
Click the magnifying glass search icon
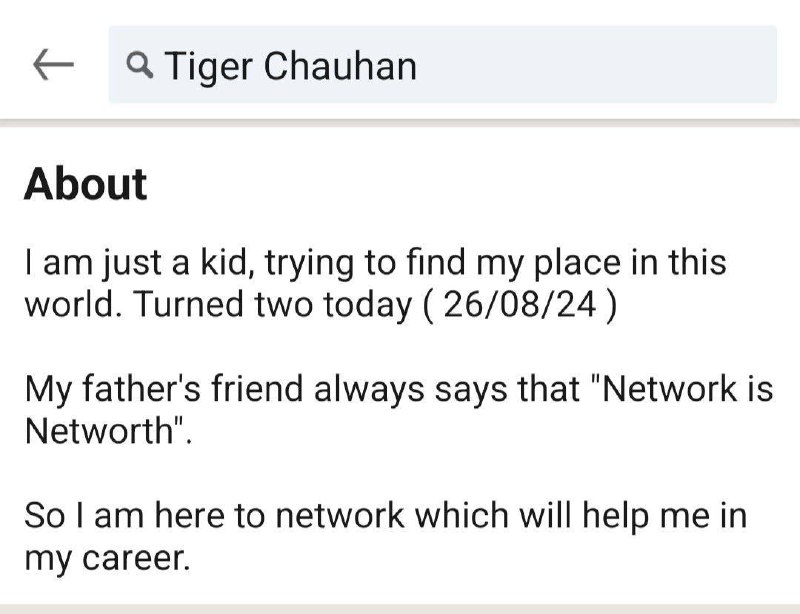pyautogui.click(x=138, y=64)
